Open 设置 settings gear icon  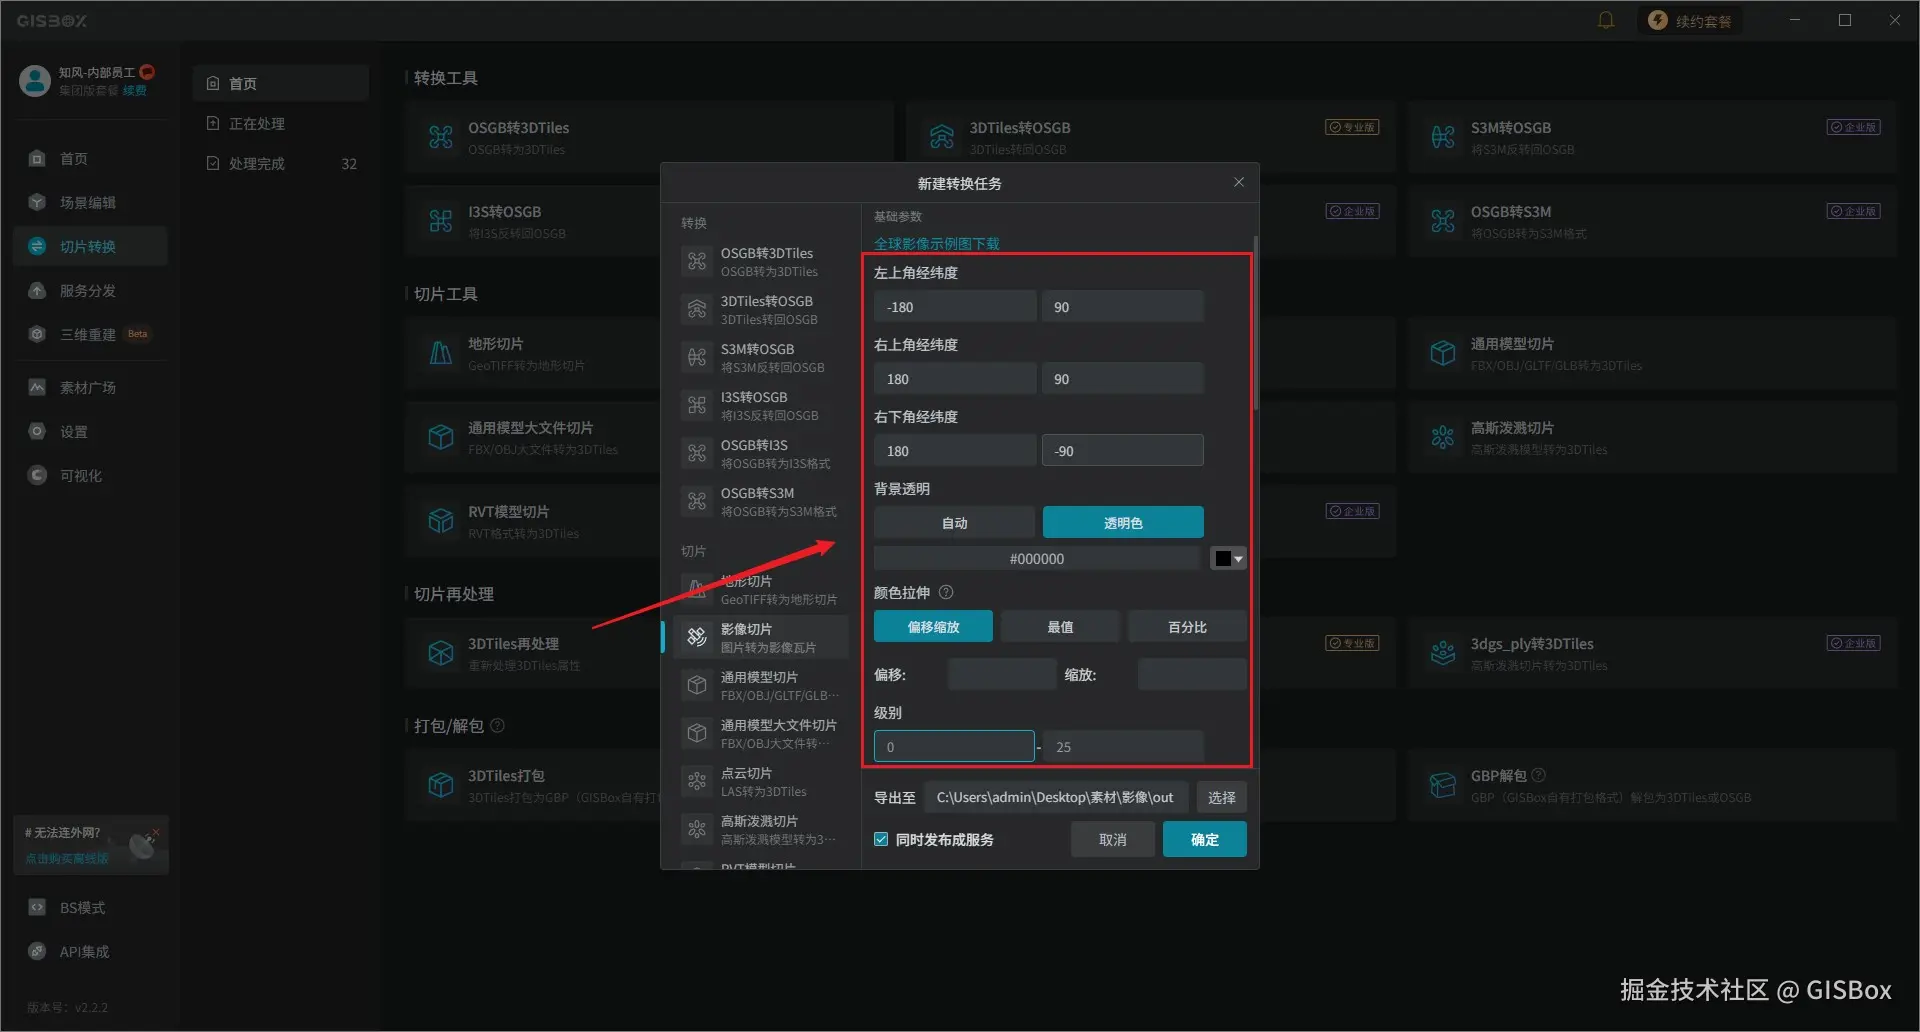37,431
